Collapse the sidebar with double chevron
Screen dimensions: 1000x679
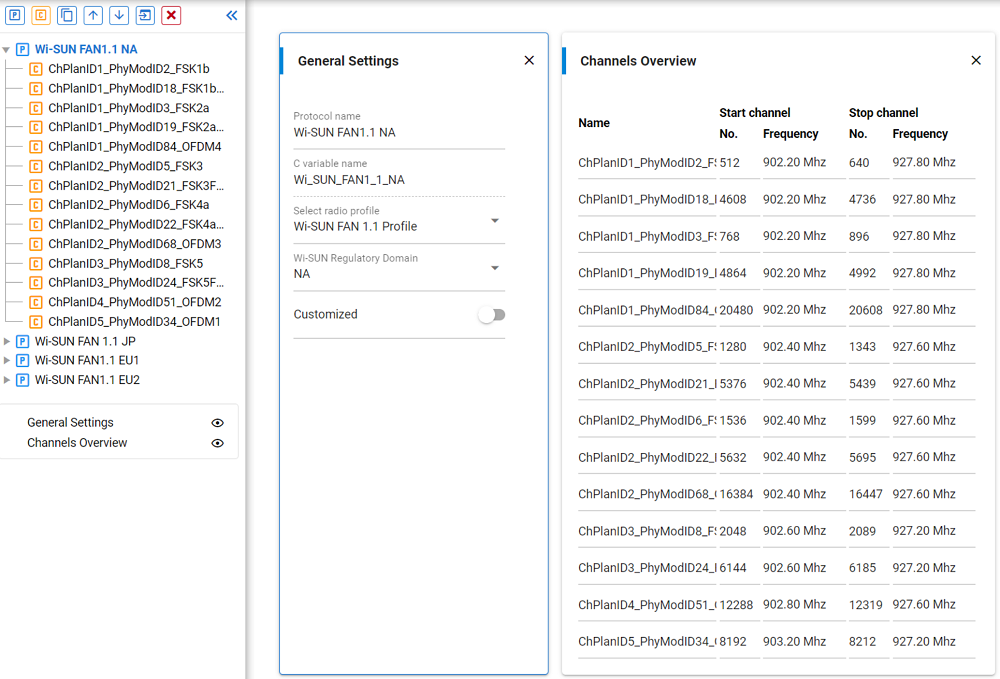pos(232,15)
